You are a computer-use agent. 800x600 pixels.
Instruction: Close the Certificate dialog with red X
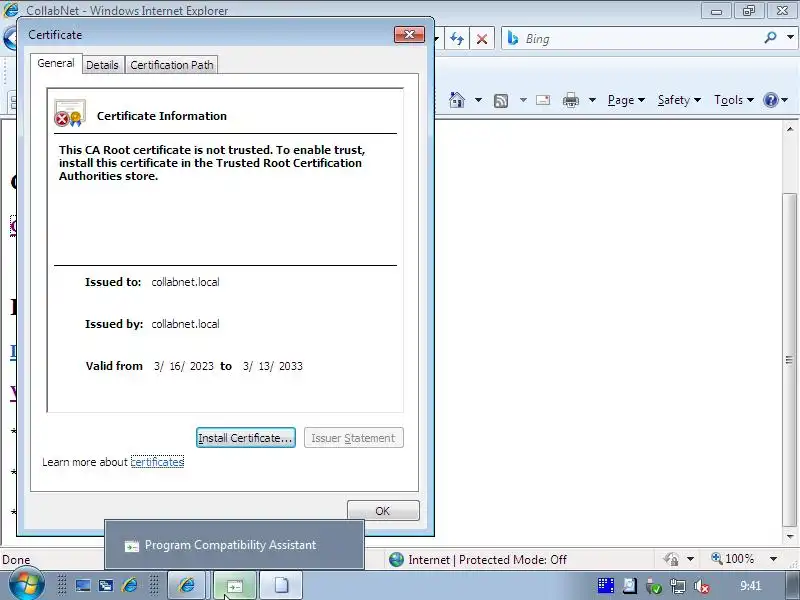click(x=409, y=34)
